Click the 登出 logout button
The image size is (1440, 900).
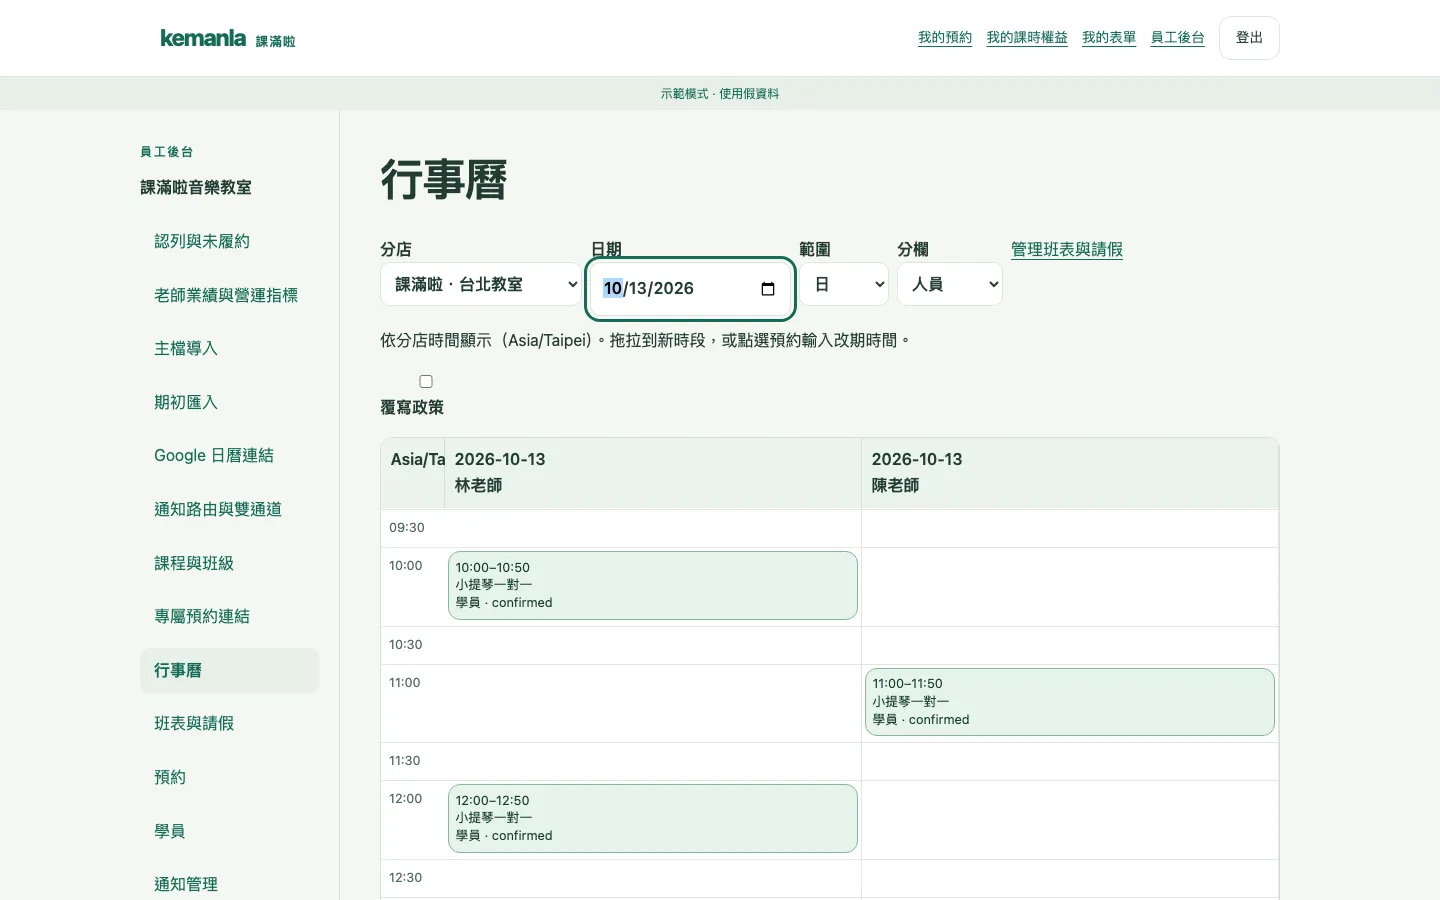1249,38
